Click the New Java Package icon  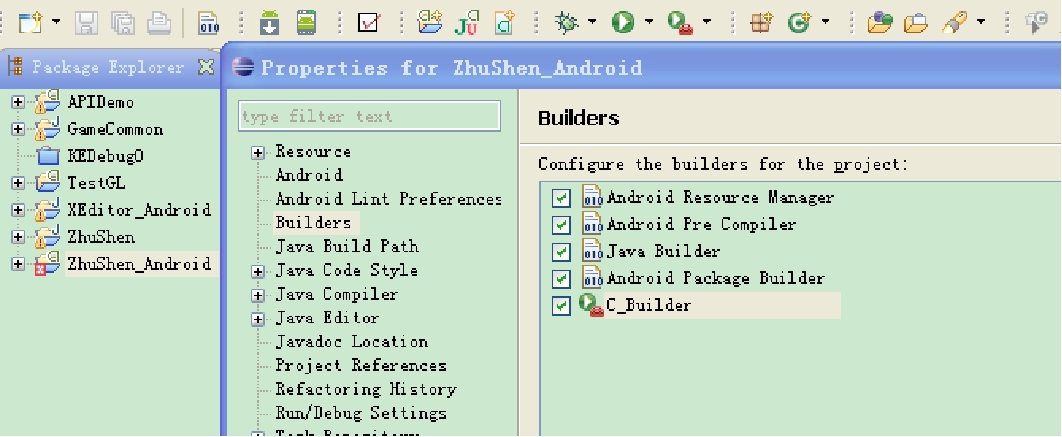[762, 24]
